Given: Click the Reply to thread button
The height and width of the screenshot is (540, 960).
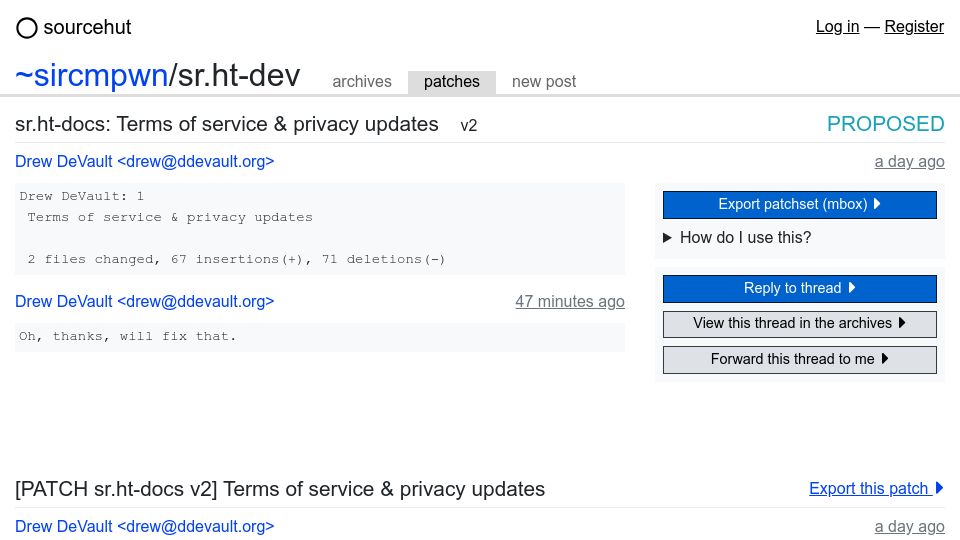Looking at the screenshot, I should [800, 288].
